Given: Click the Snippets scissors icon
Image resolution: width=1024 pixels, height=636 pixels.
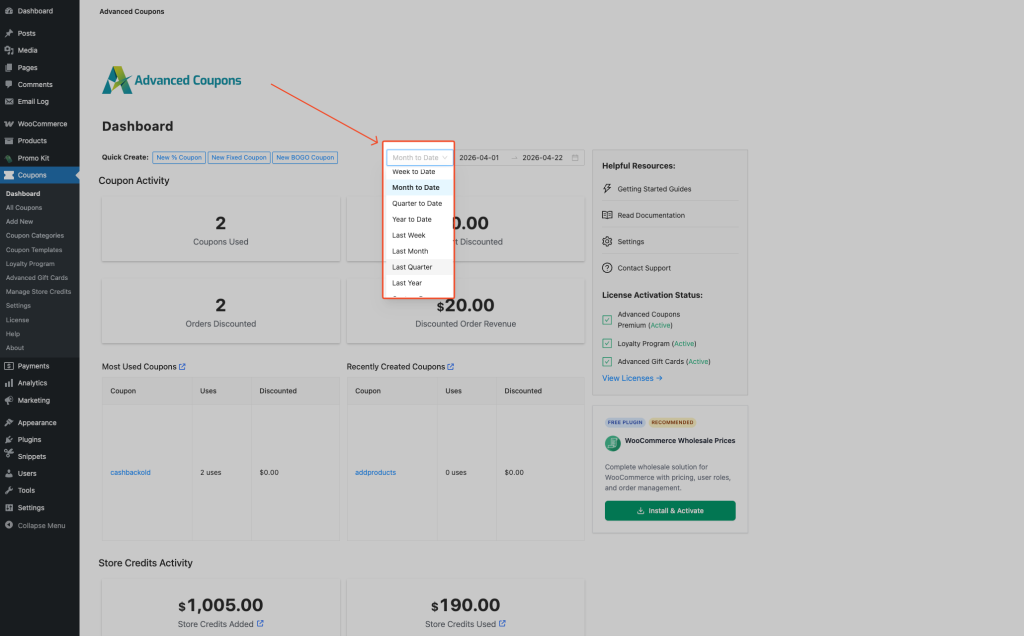Looking at the screenshot, I should [x=8, y=454].
